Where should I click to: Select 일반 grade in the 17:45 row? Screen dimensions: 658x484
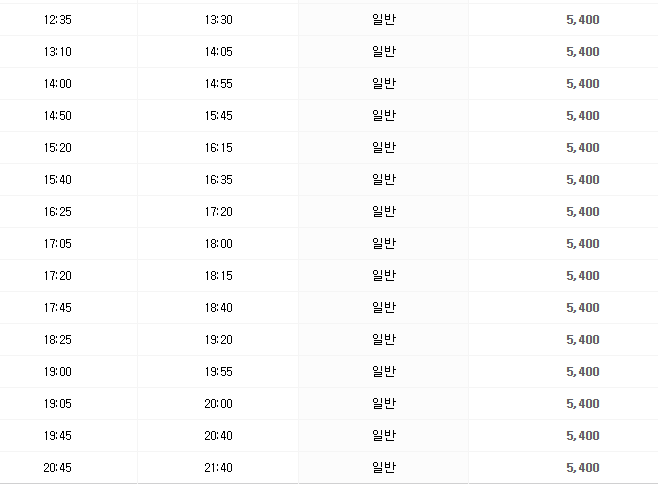point(384,307)
